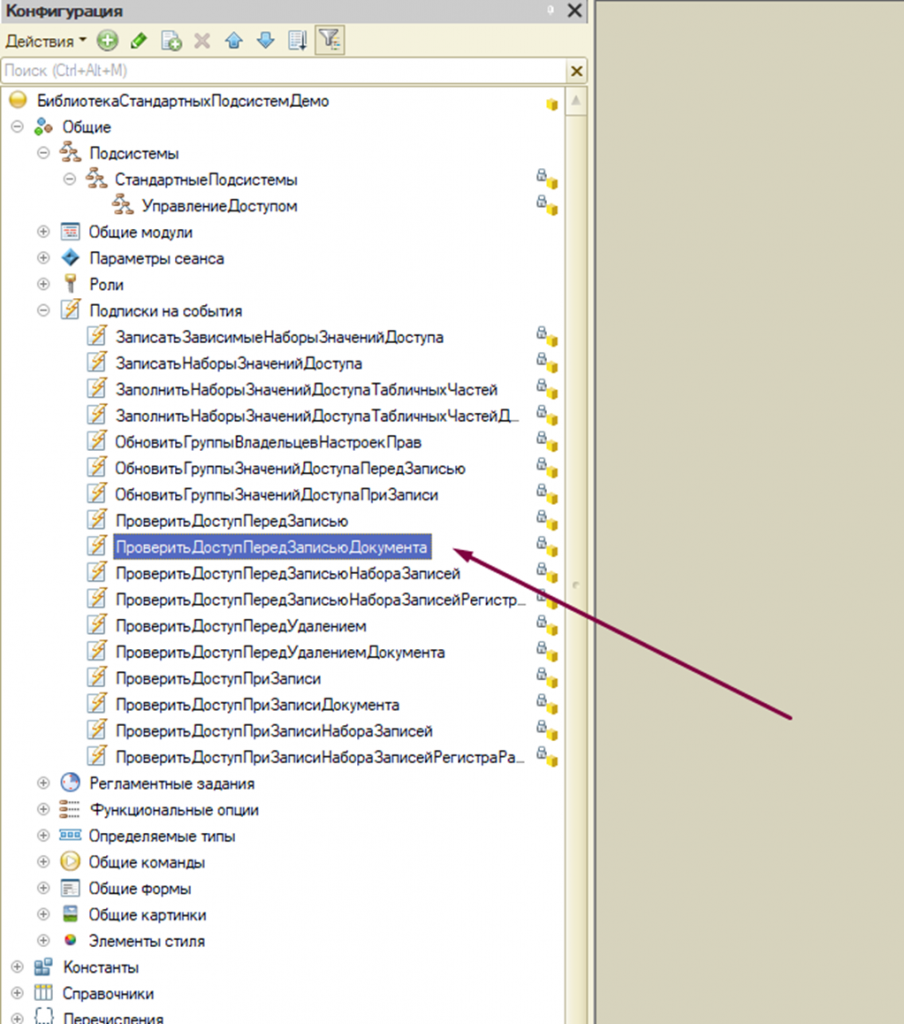Click the Параметры сеанса diamond icon
Screen dimensions: 904x1024
pyautogui.click(x=71, y=258)
